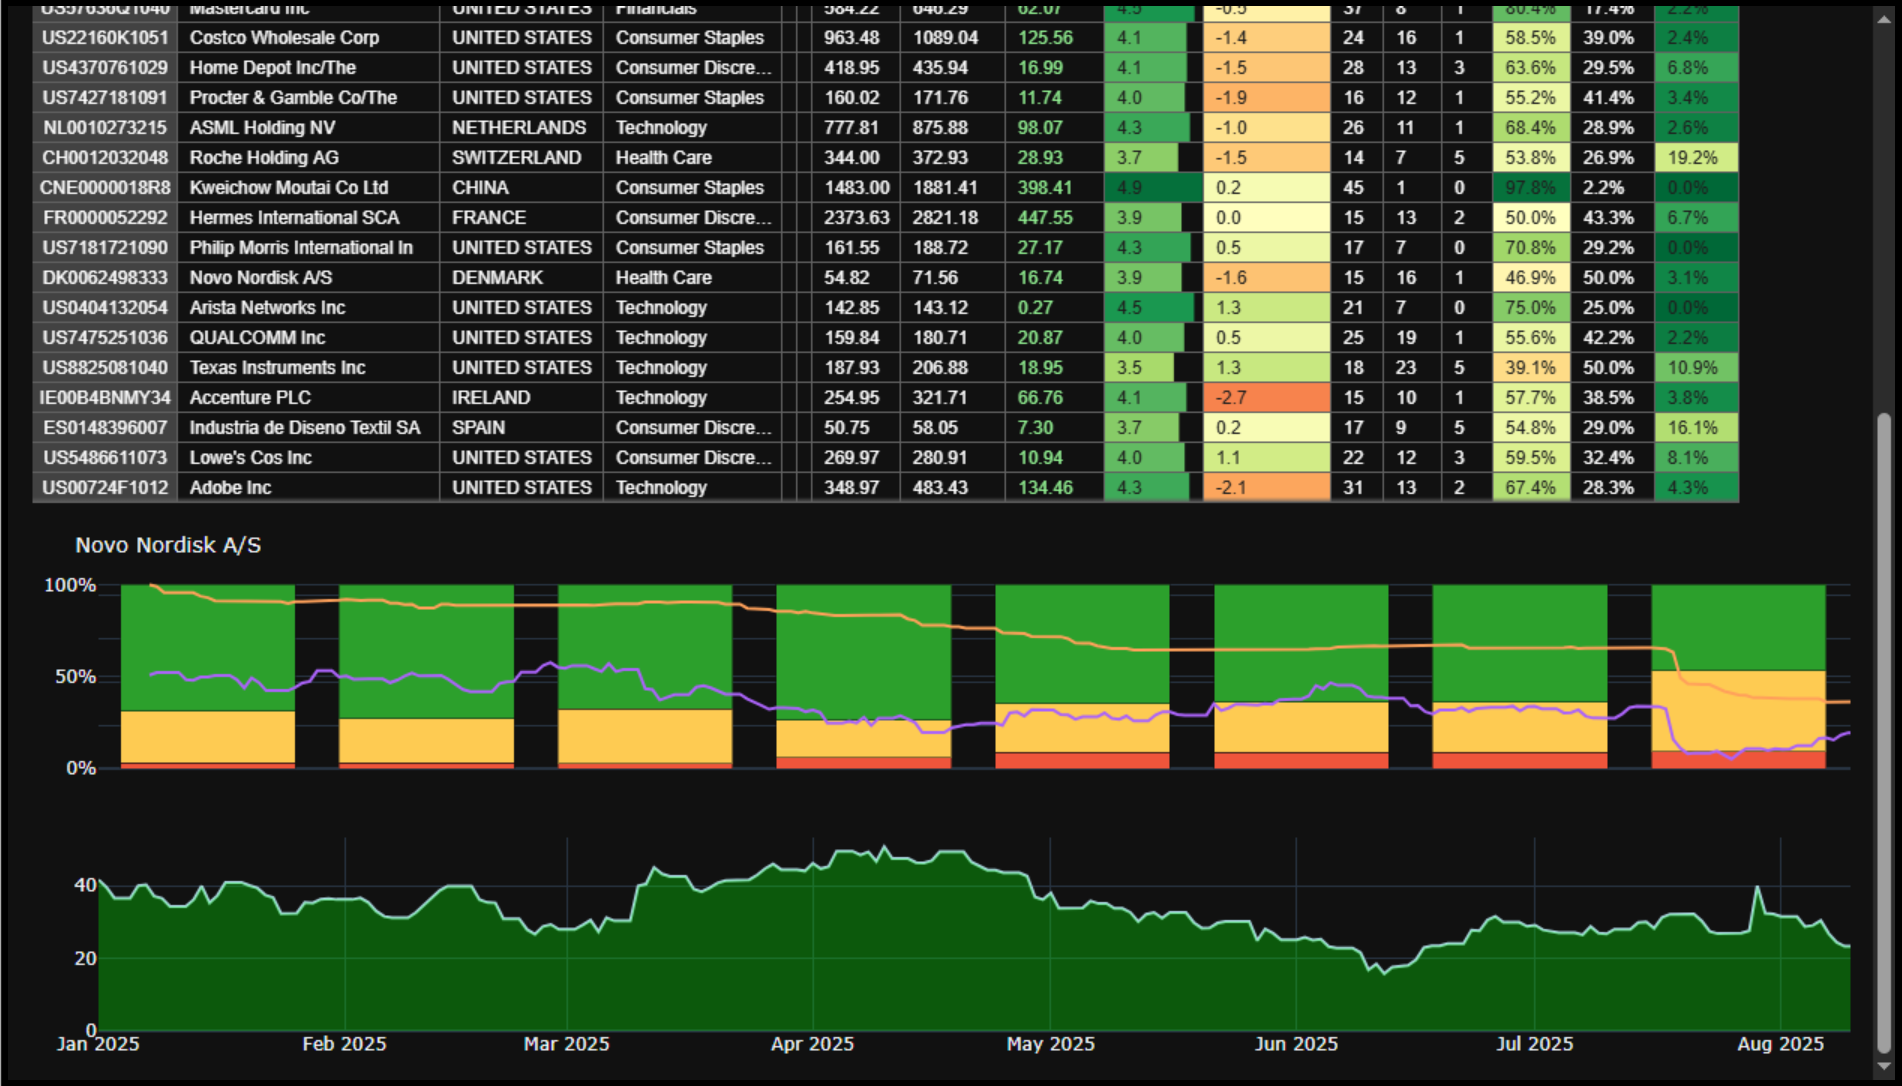
Task: Click the 19.2% sell percentage cell
Action: pos(1696,158)
